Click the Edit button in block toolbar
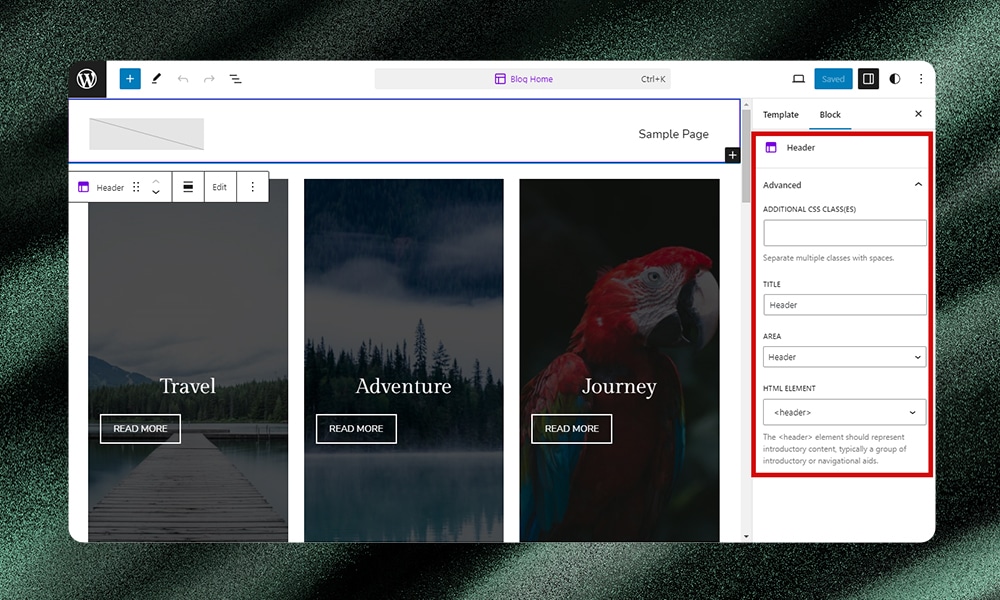 click(219, 187)
